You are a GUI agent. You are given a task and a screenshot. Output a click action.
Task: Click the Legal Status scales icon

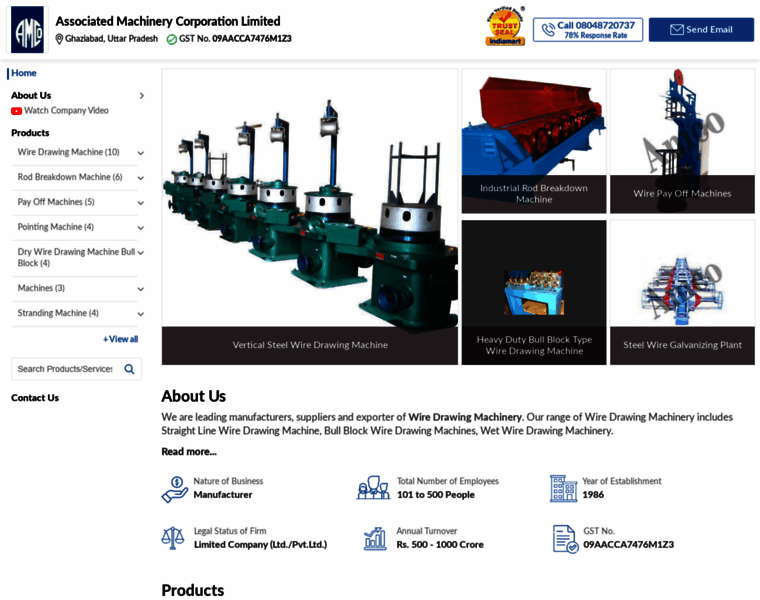[173, 538]
